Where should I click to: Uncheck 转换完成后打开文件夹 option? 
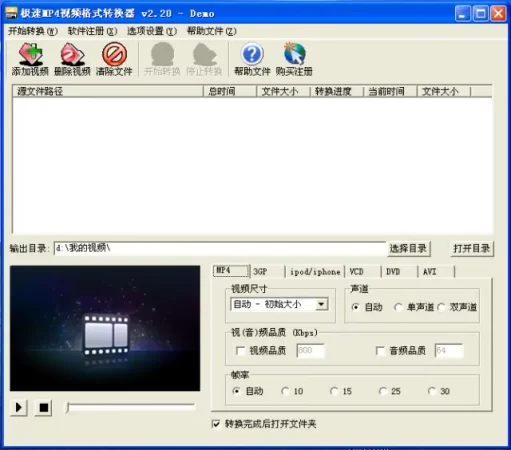pos(216,424)
